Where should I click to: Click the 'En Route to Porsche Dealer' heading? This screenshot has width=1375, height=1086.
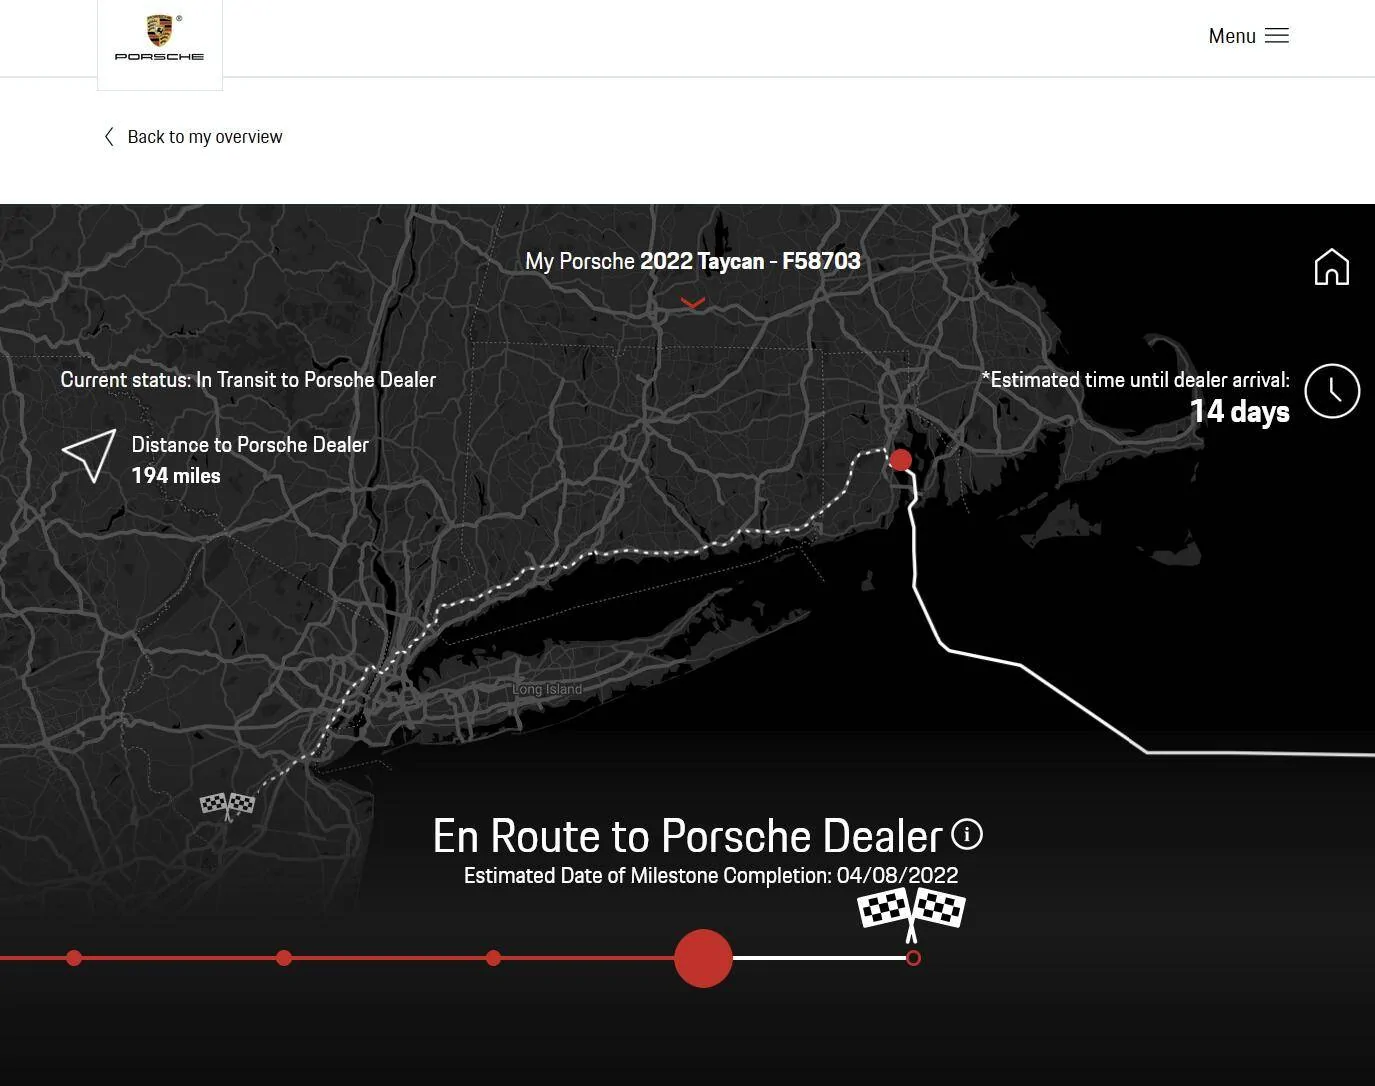click(x=688, y=836)
